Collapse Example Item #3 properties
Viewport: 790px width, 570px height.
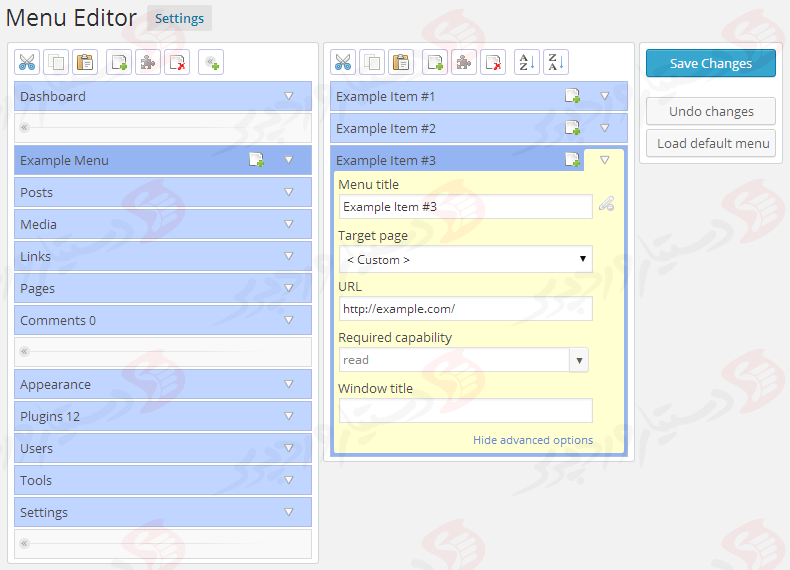click(605, 160)
